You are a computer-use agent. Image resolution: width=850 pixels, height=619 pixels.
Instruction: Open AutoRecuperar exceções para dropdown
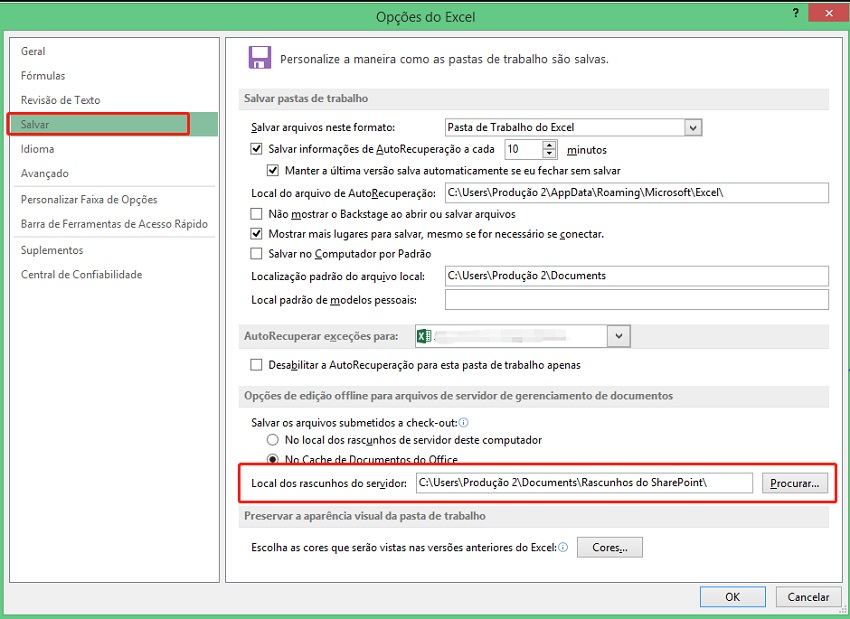click(x=619, y=336)
